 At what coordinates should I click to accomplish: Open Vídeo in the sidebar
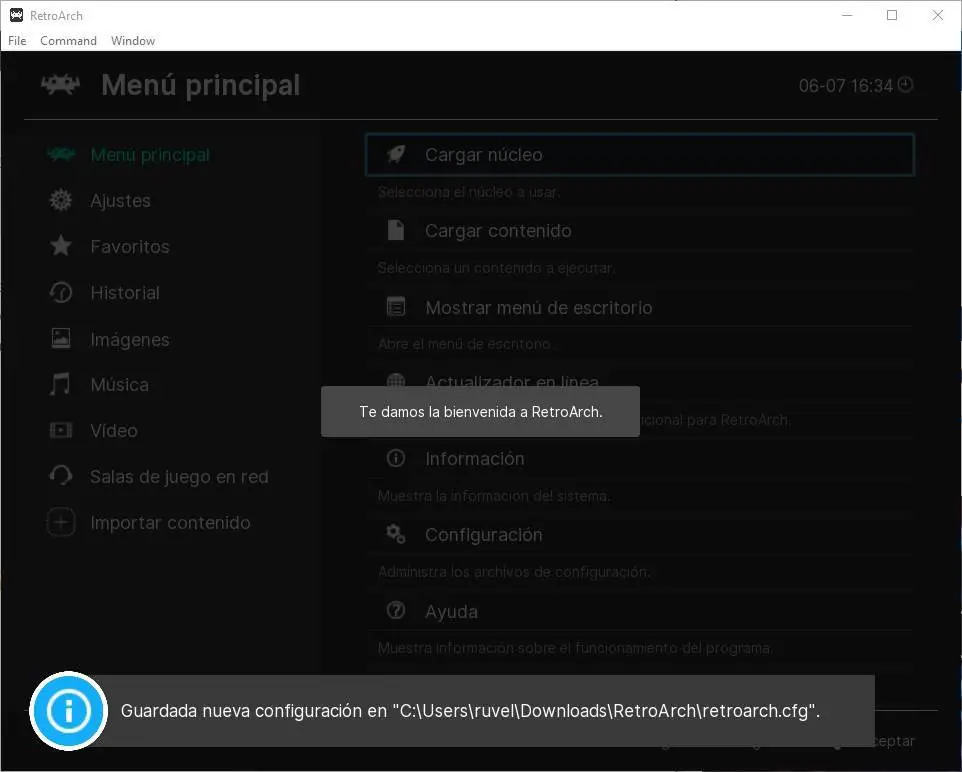(x=114, y=431)
